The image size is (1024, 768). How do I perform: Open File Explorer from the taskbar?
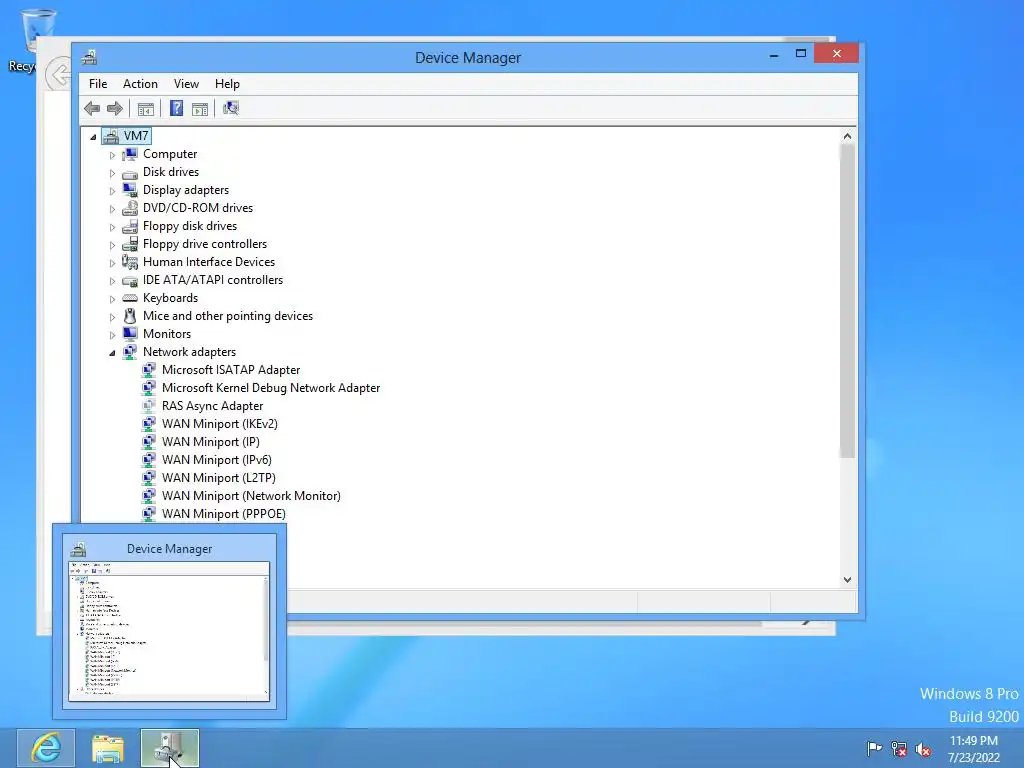coord(108,748)
